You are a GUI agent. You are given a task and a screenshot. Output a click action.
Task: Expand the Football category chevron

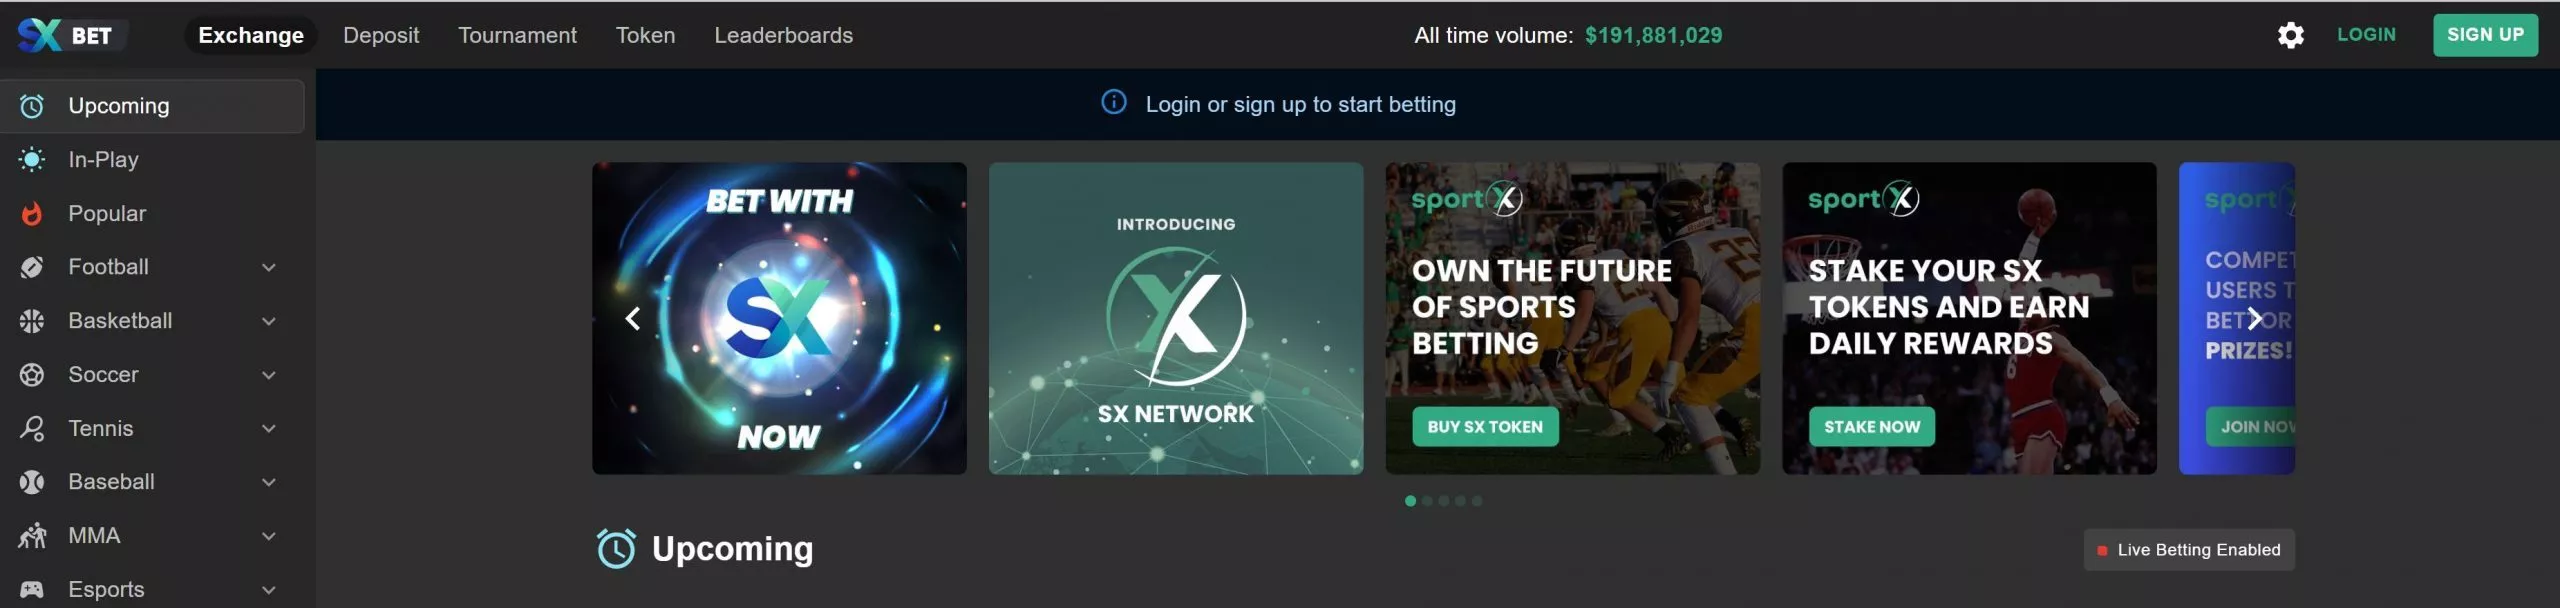[268, 268]
